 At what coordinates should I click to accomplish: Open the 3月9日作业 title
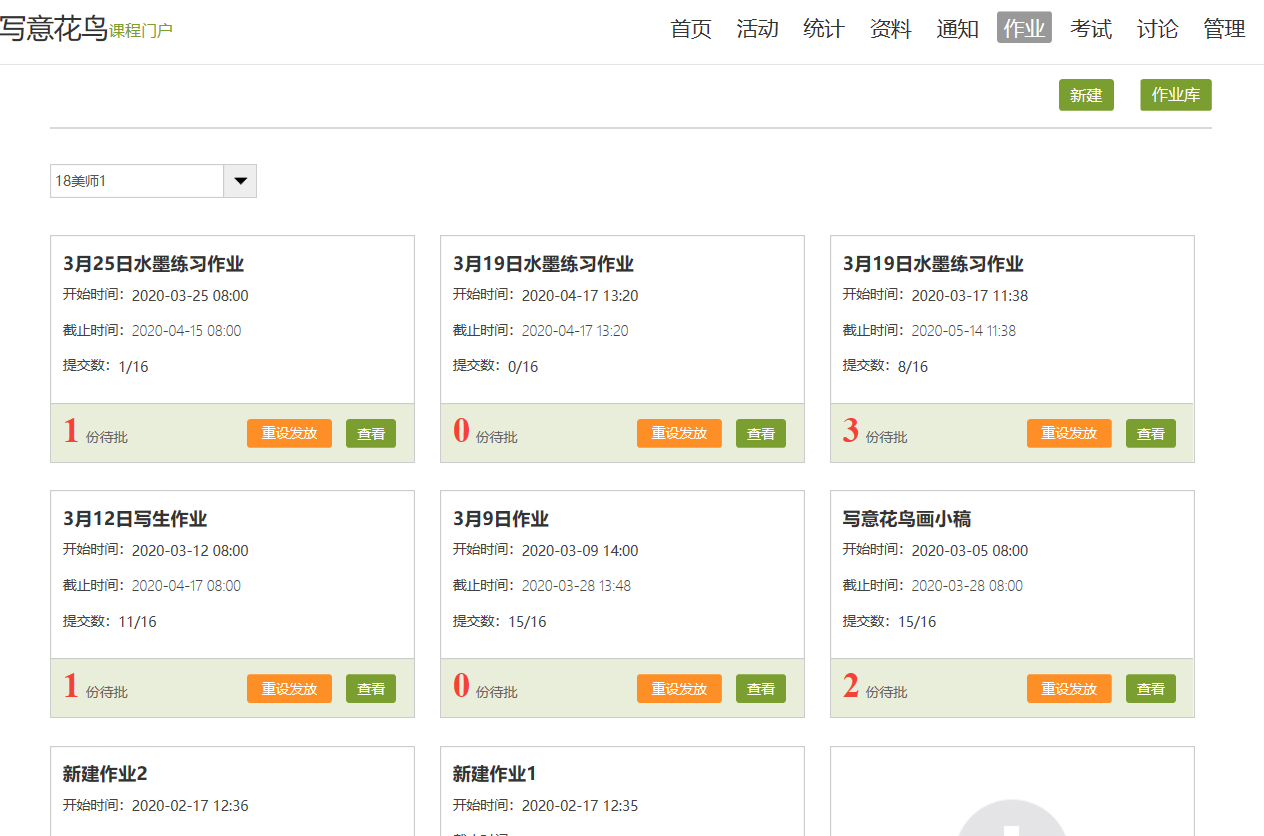point(501,519)
